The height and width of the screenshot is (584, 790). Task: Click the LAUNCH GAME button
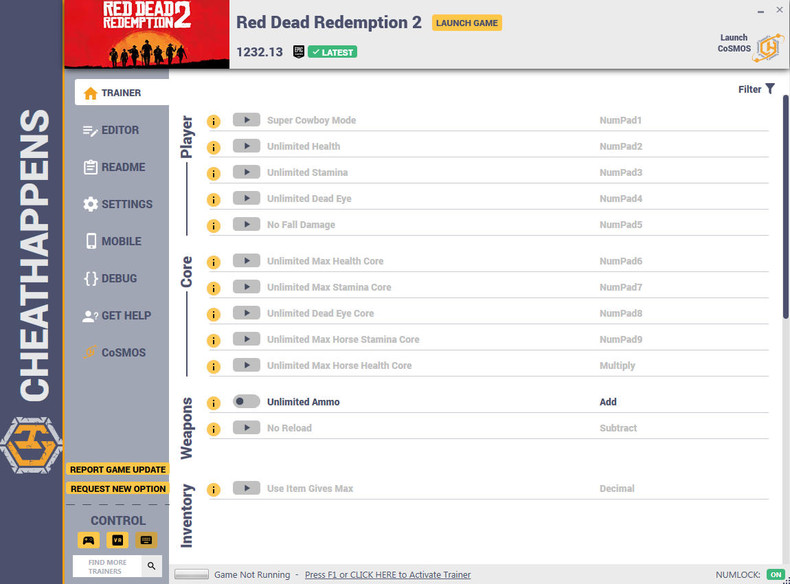467,23
